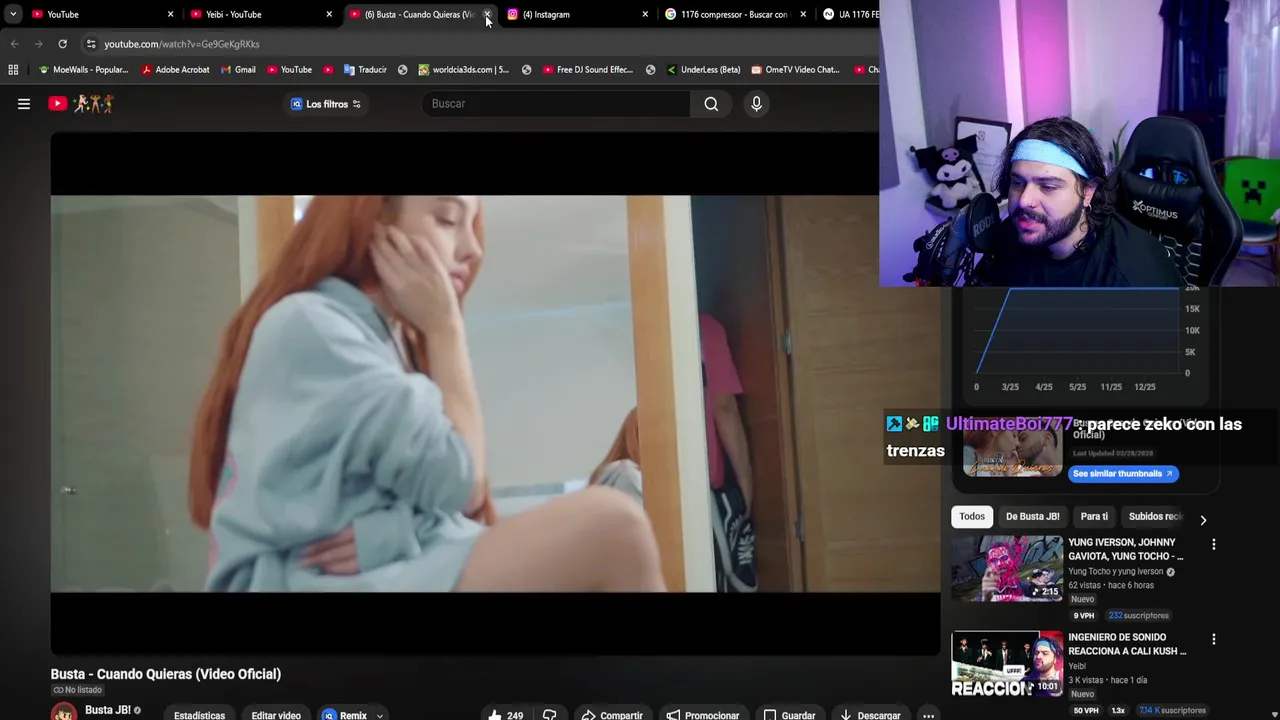Click the Promocionar button

pos(703,715)
